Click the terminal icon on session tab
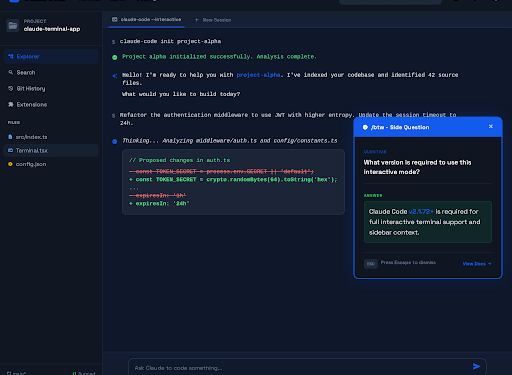 [x=115, y=19]
